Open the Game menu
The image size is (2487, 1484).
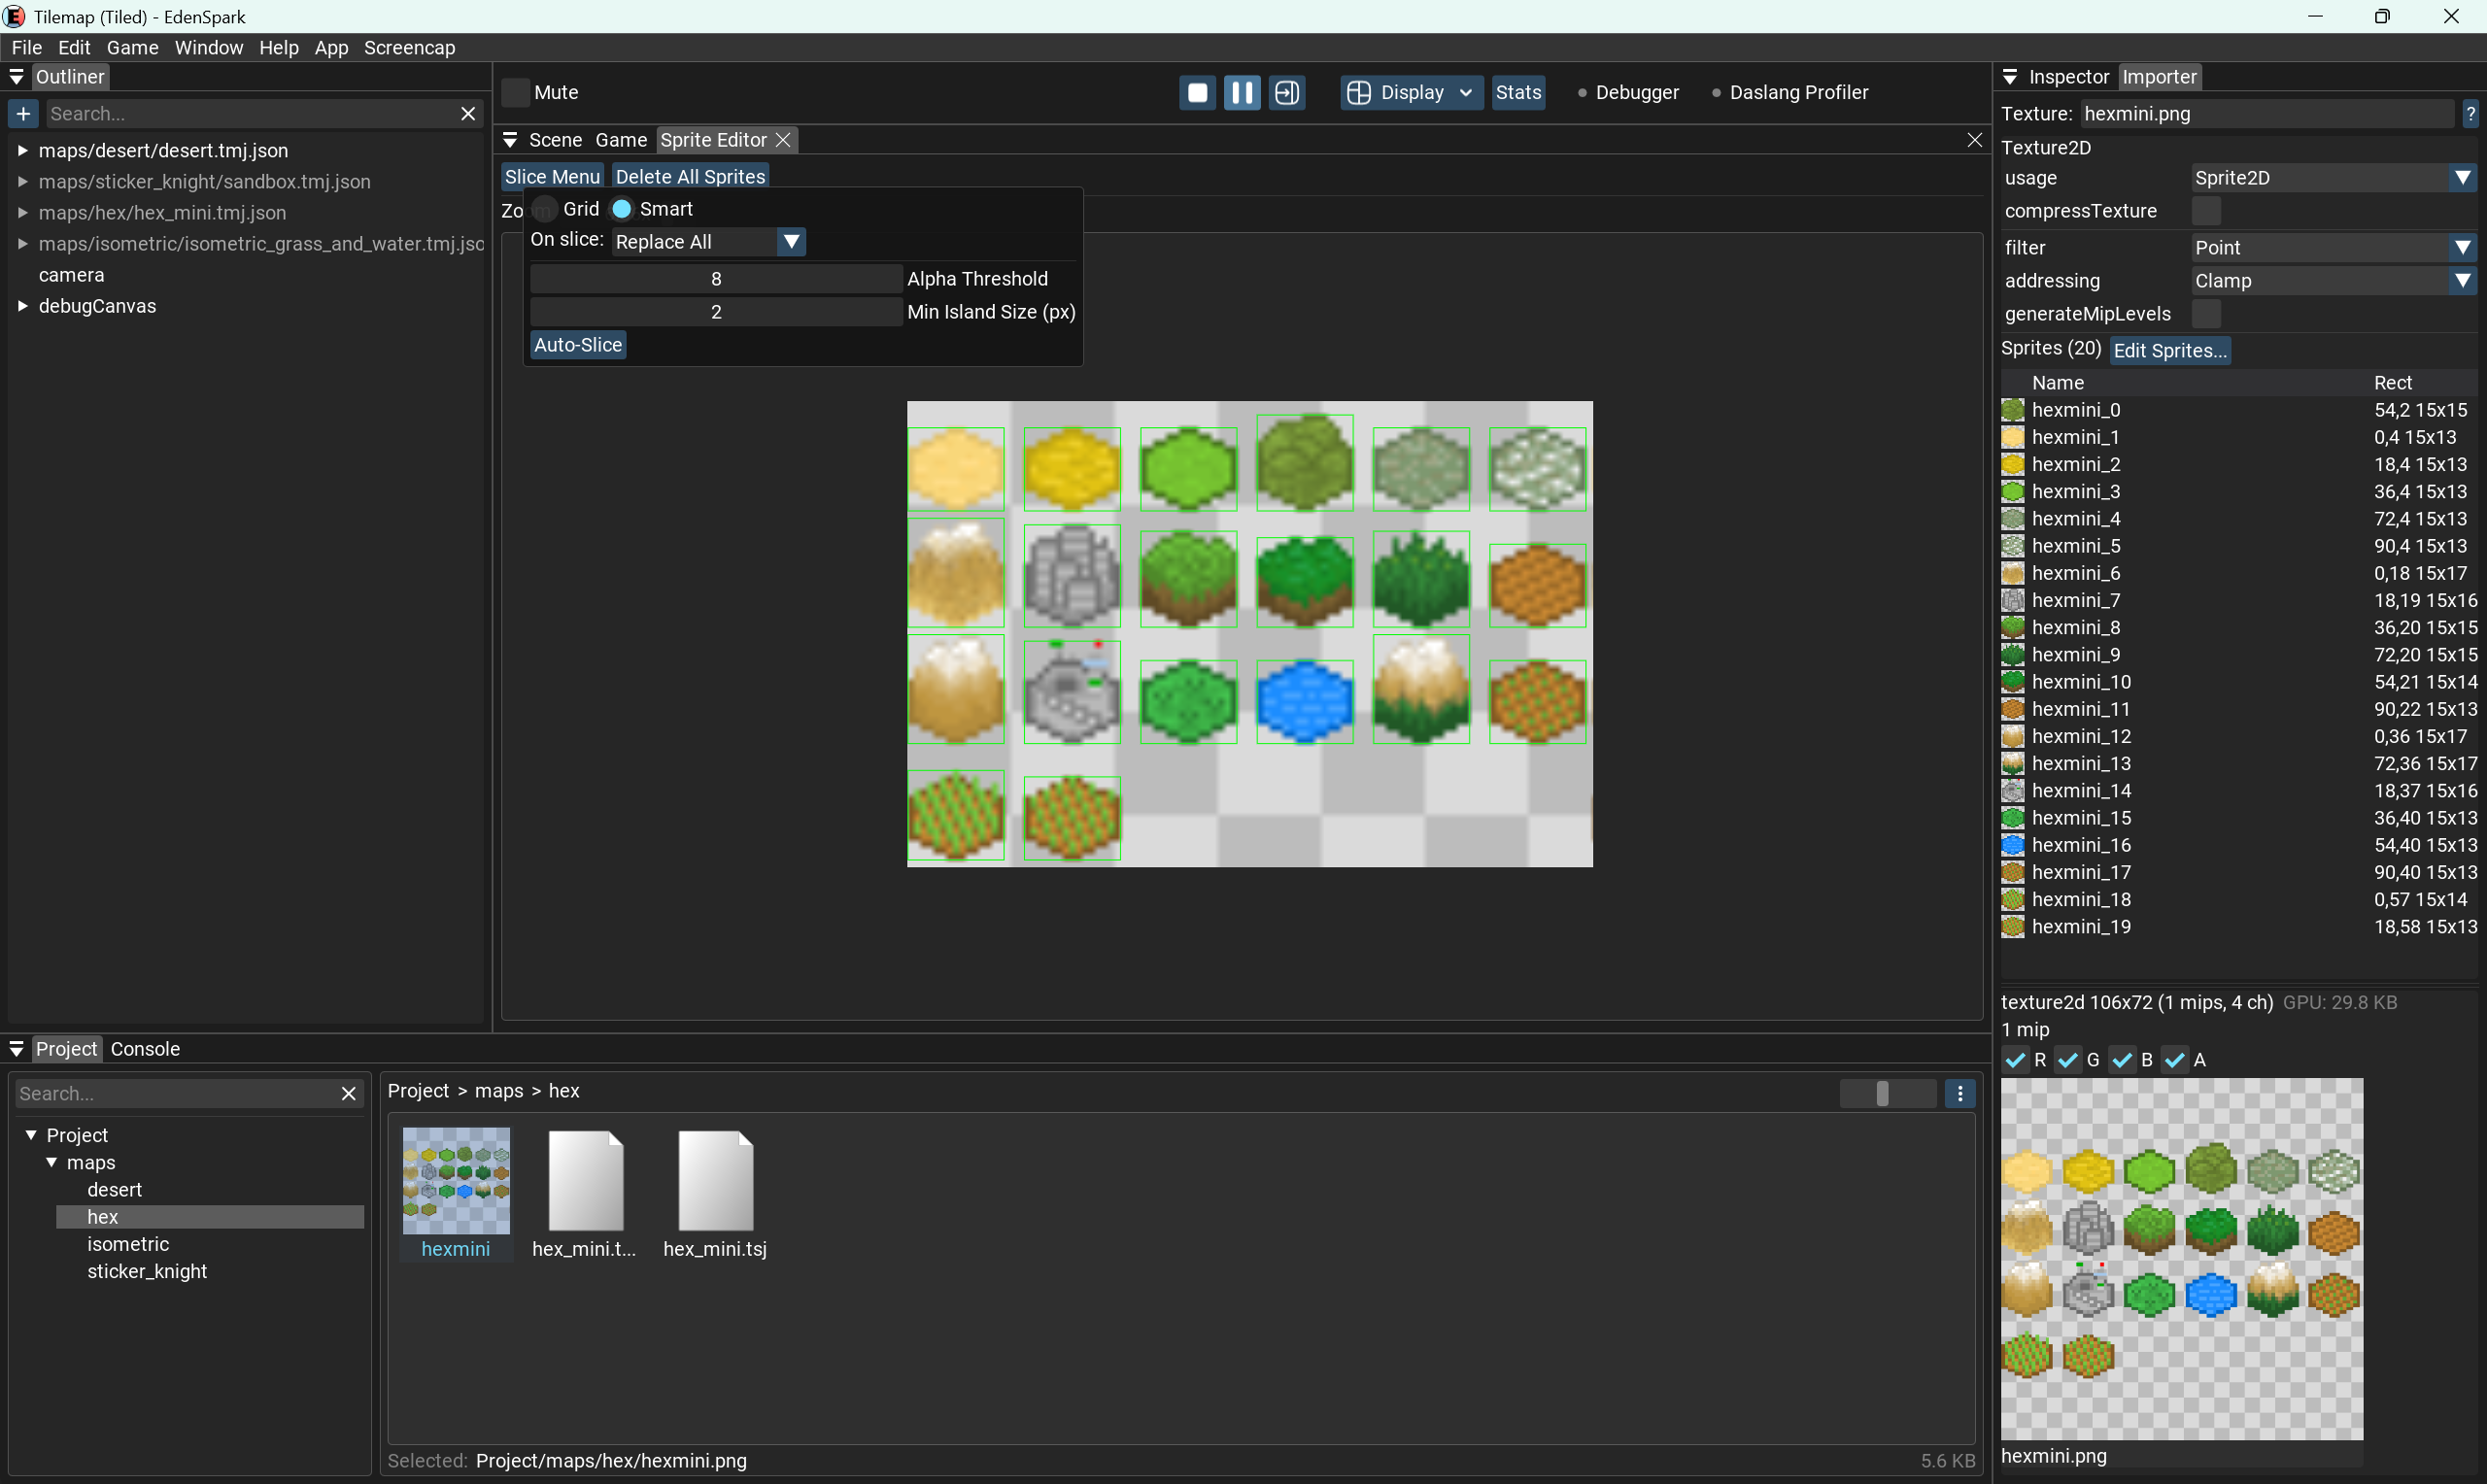(132, 48)
